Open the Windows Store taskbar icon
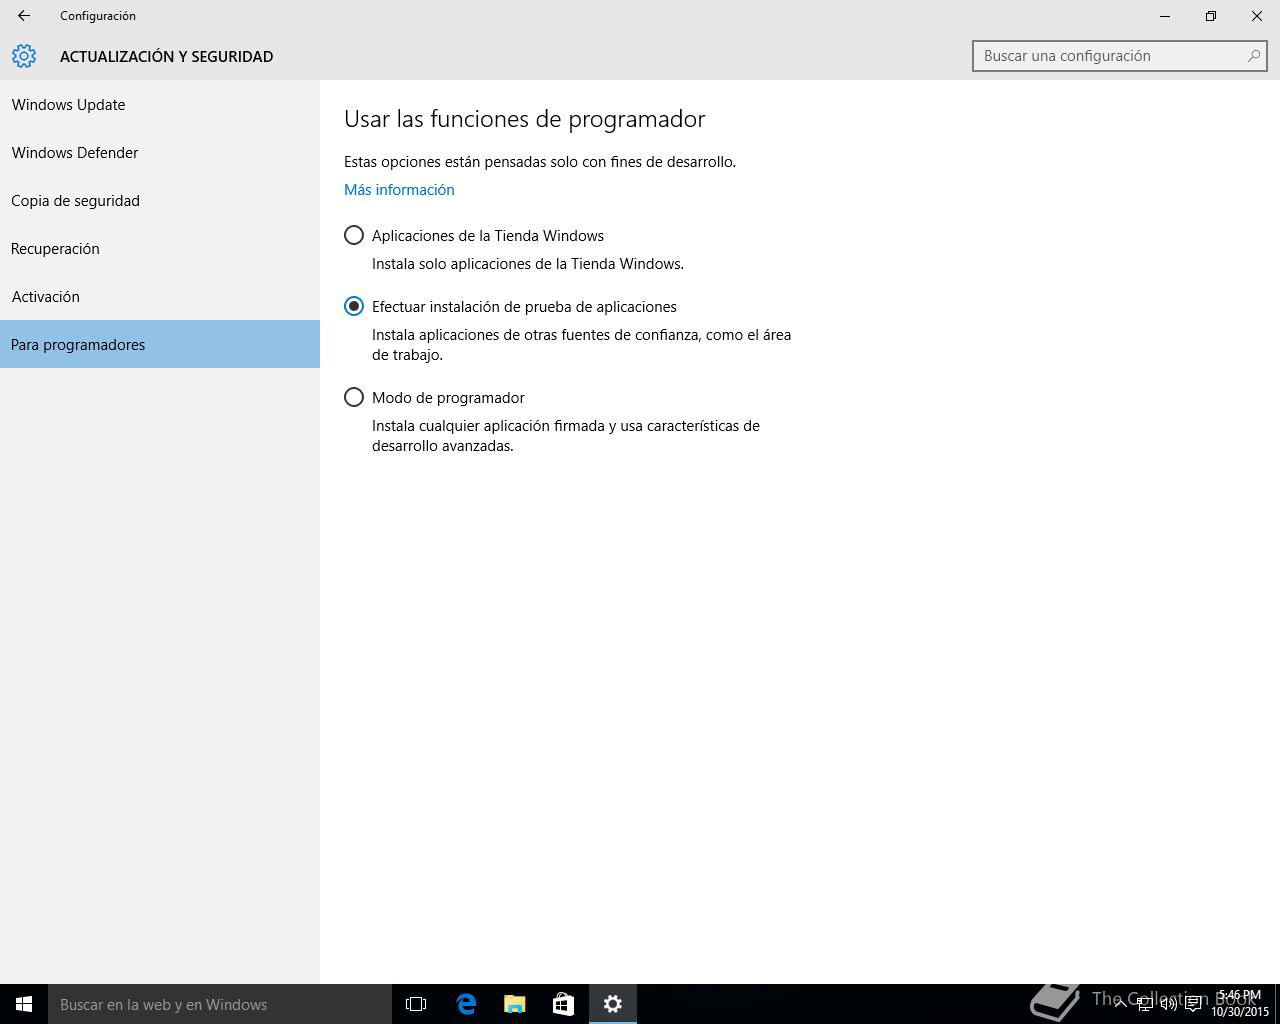Screen dimensions: 1280x1024 pos(563,1004)
